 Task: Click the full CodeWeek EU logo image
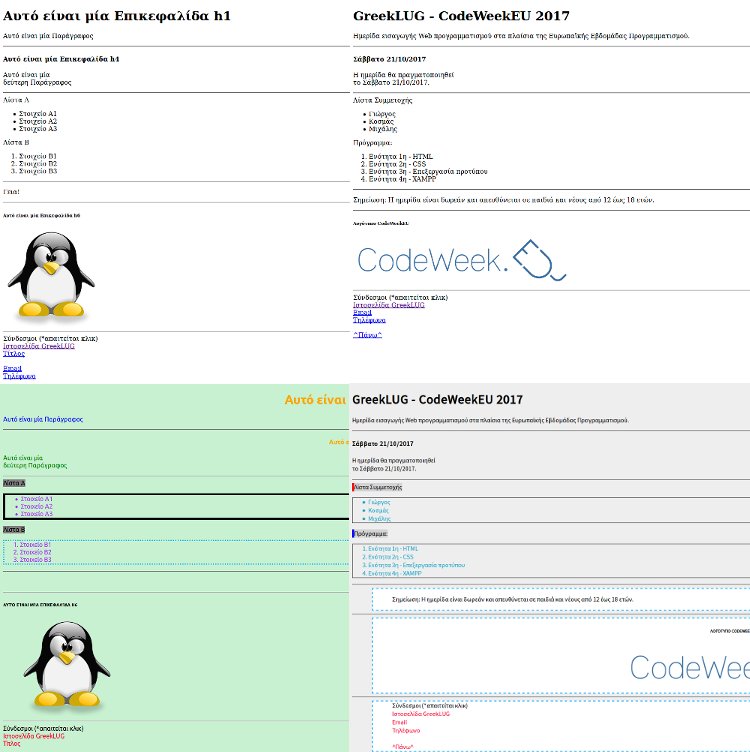462,260
